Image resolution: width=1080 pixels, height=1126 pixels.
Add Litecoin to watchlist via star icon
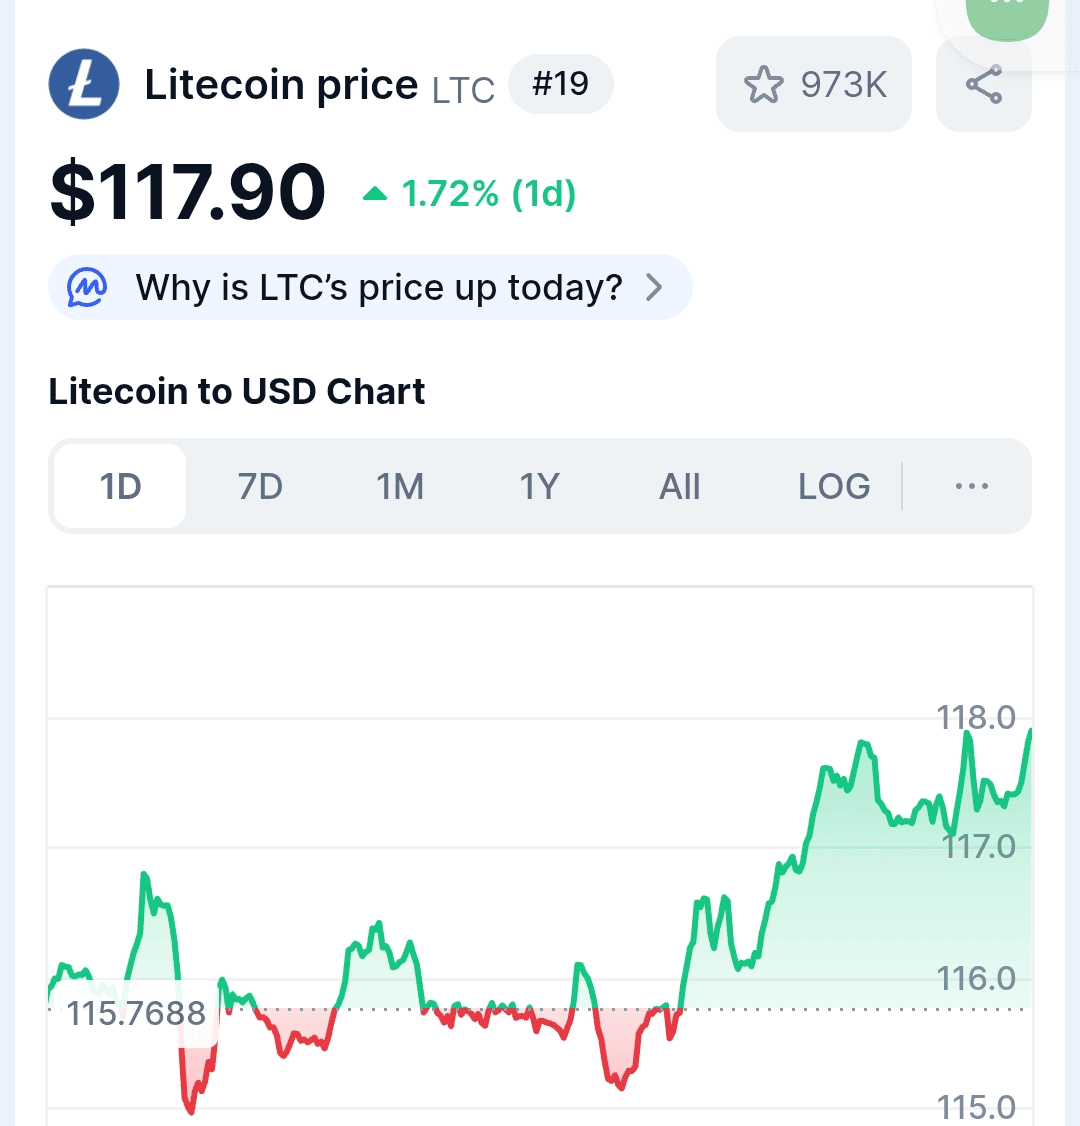click(763, 85)
